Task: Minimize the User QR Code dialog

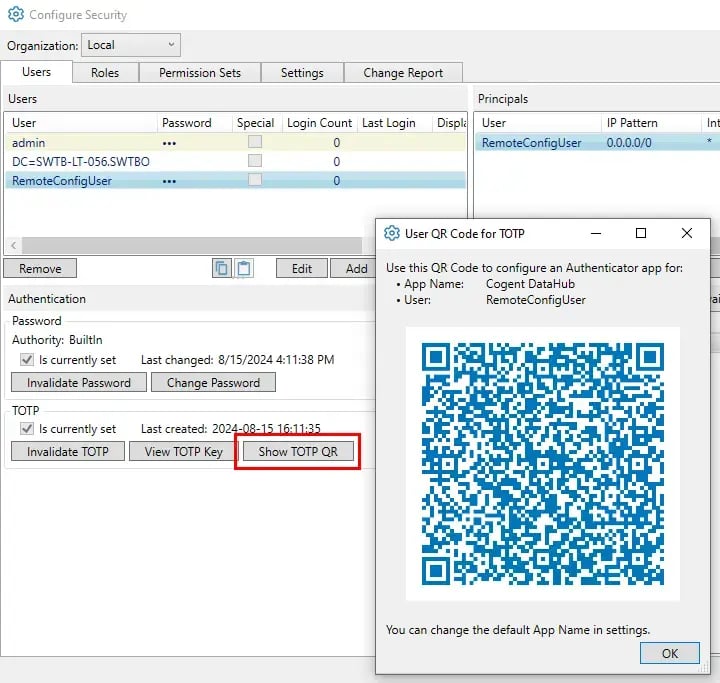Action: (596, 233)
